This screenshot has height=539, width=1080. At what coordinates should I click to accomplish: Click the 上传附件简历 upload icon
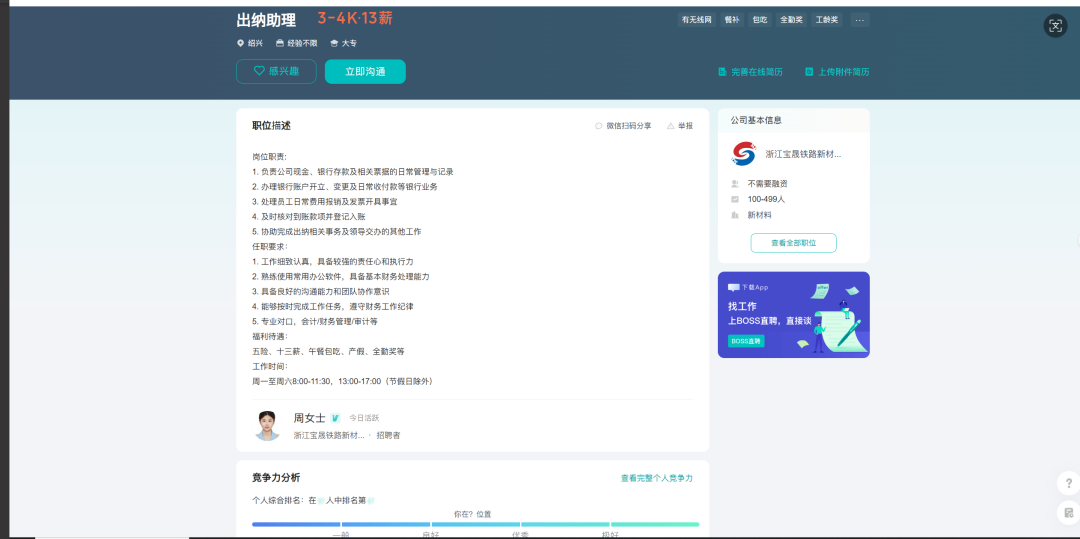point(809,72)
